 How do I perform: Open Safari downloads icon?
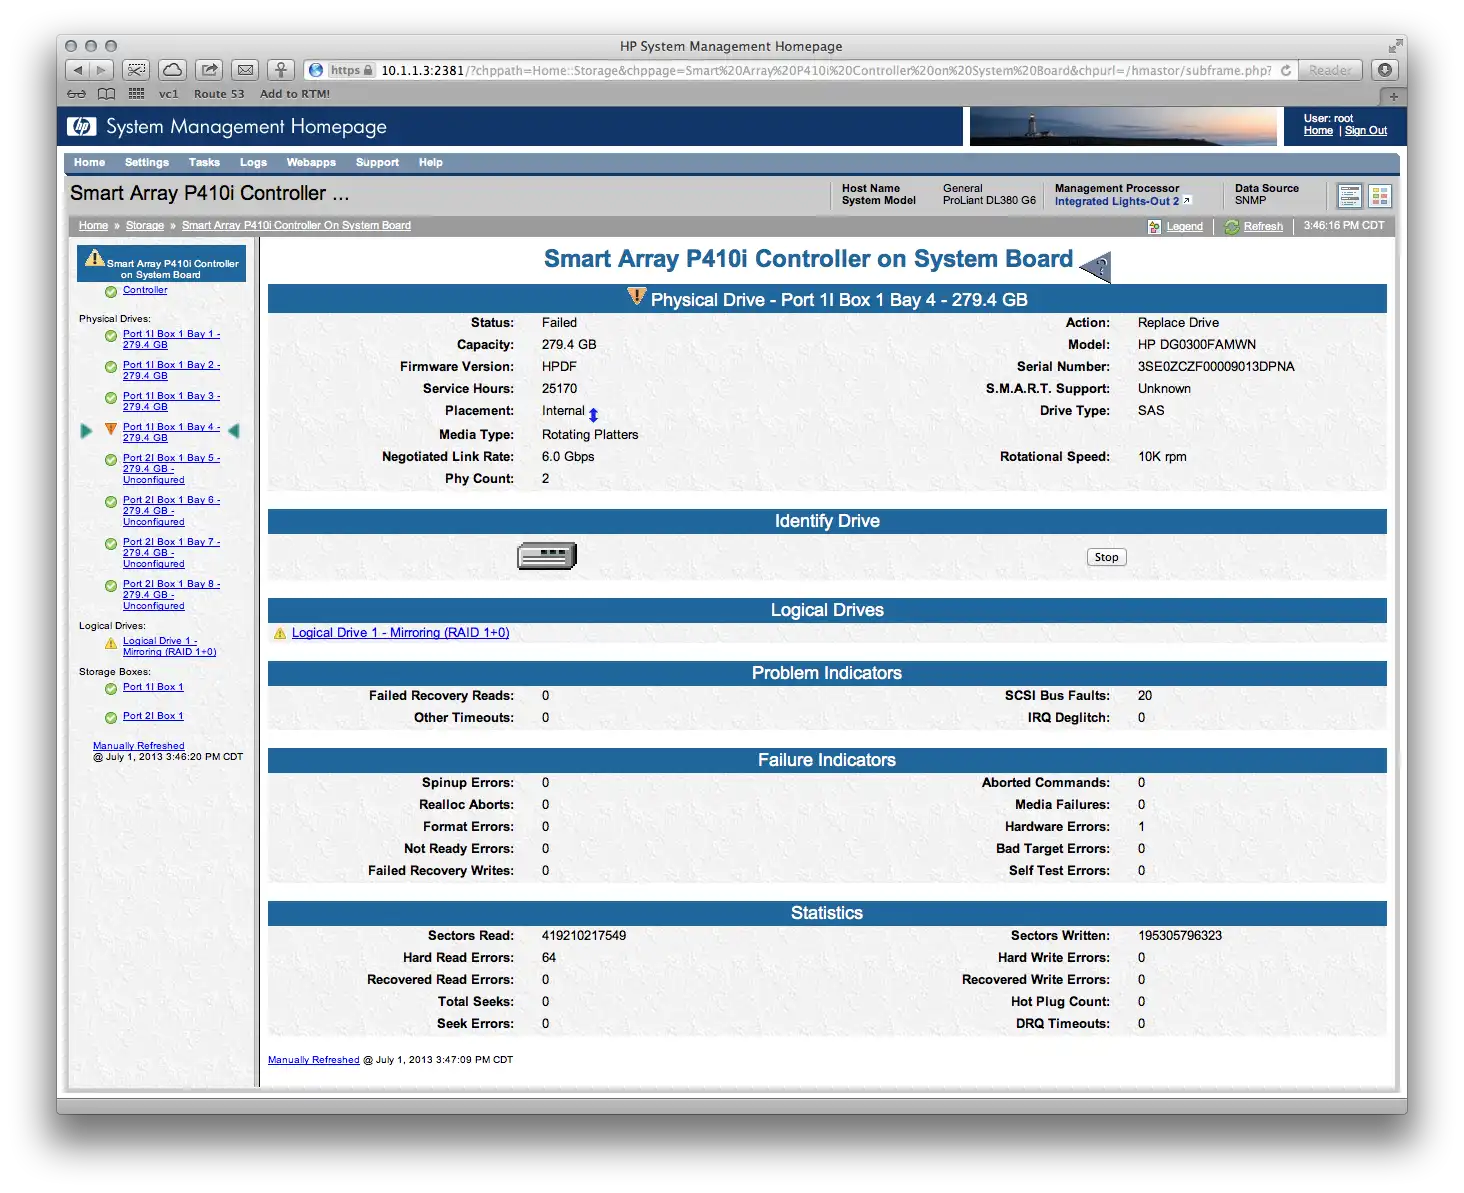(1384, 70)
